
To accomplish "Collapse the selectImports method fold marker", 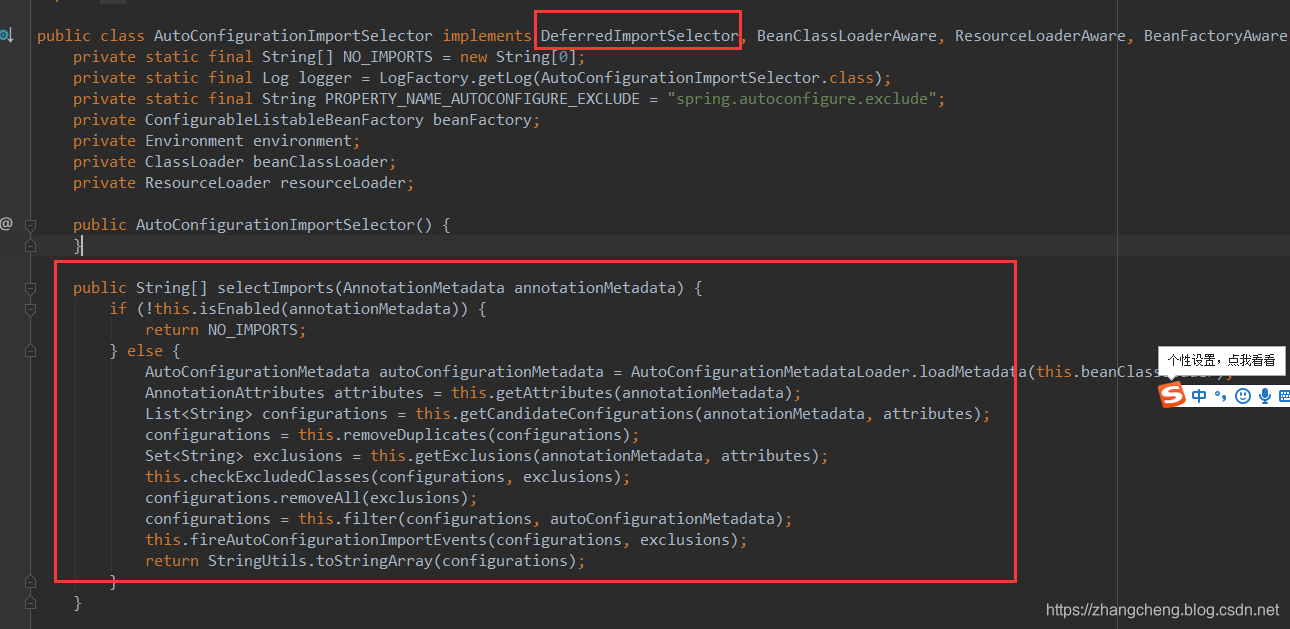I will click(x=30, y=288).
